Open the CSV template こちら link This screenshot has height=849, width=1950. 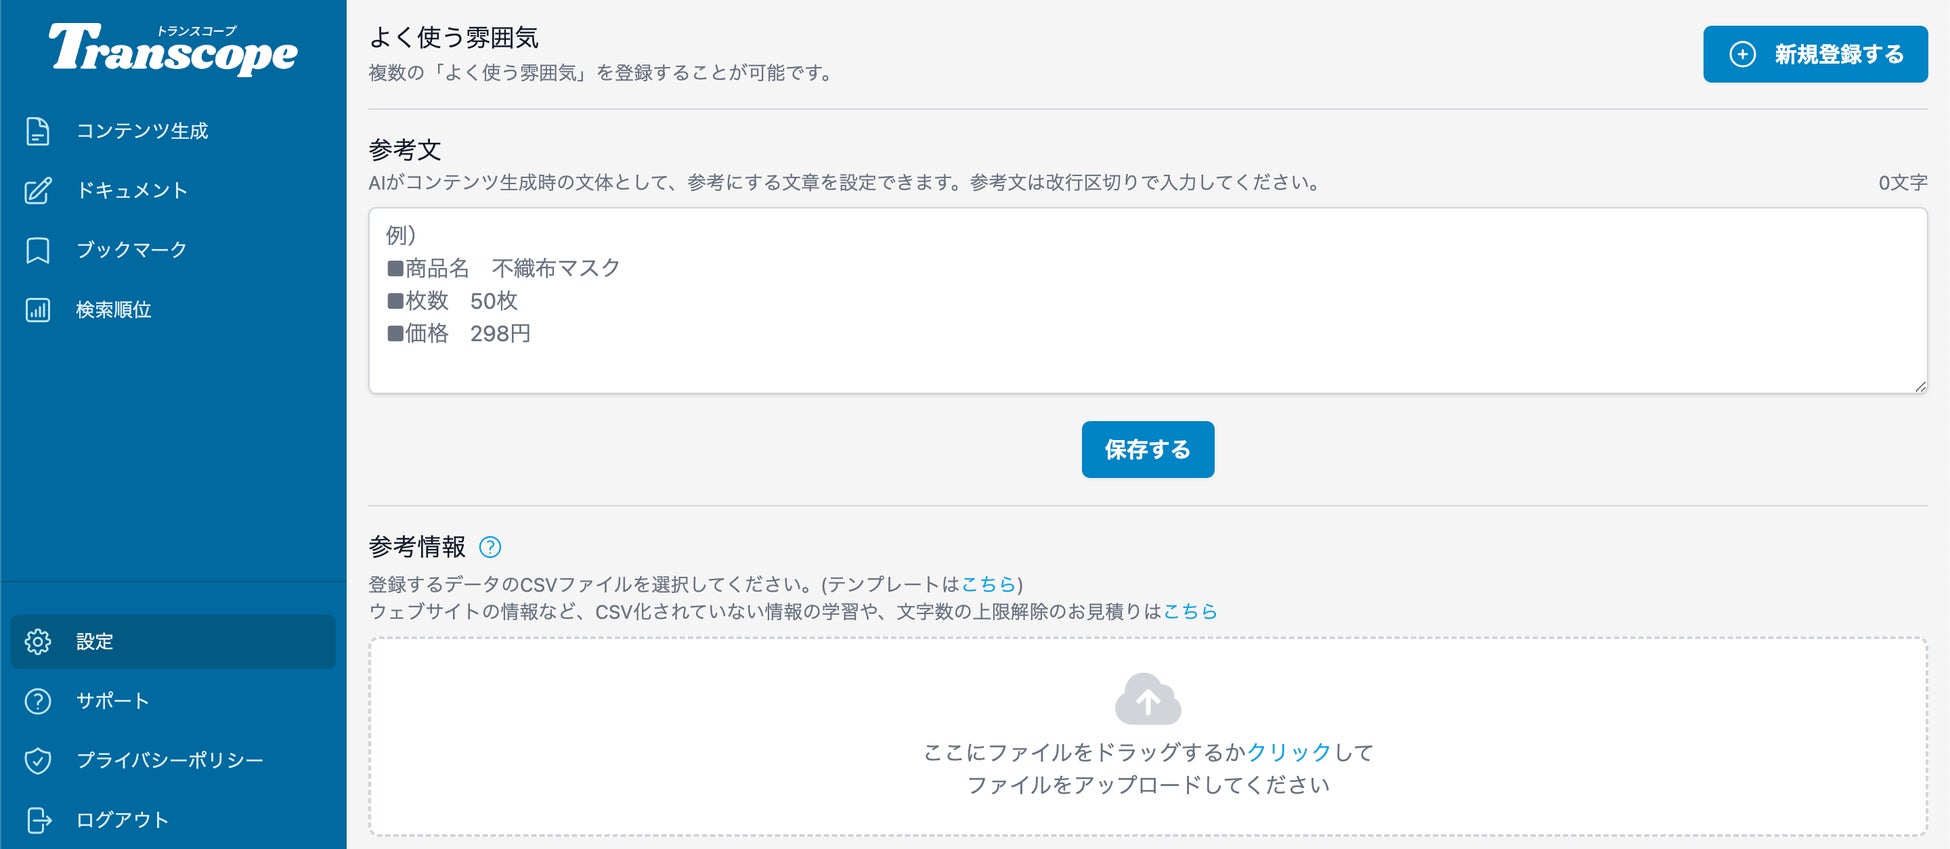(988, 584)
